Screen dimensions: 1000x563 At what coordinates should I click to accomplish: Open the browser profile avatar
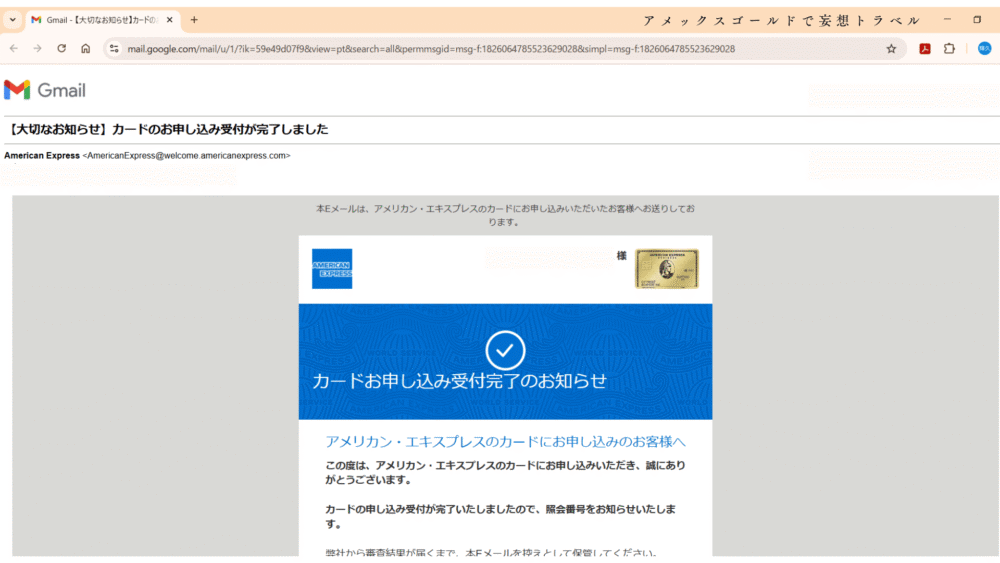pyautogui.click(x=984, y=48)
